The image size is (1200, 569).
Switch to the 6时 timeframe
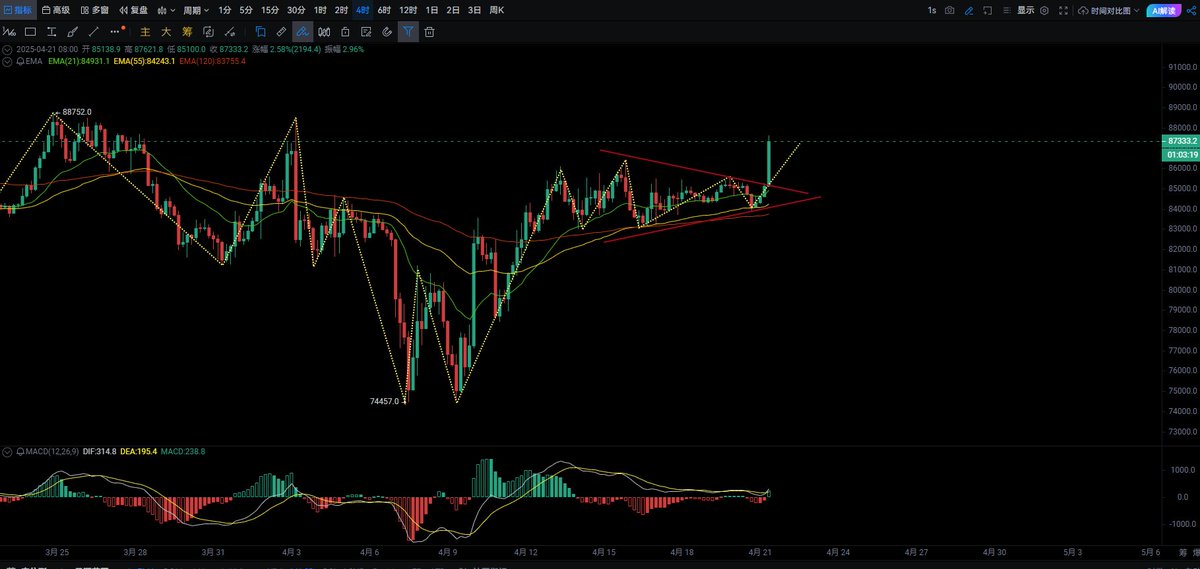pyautogui.click(x=384, y=10)
